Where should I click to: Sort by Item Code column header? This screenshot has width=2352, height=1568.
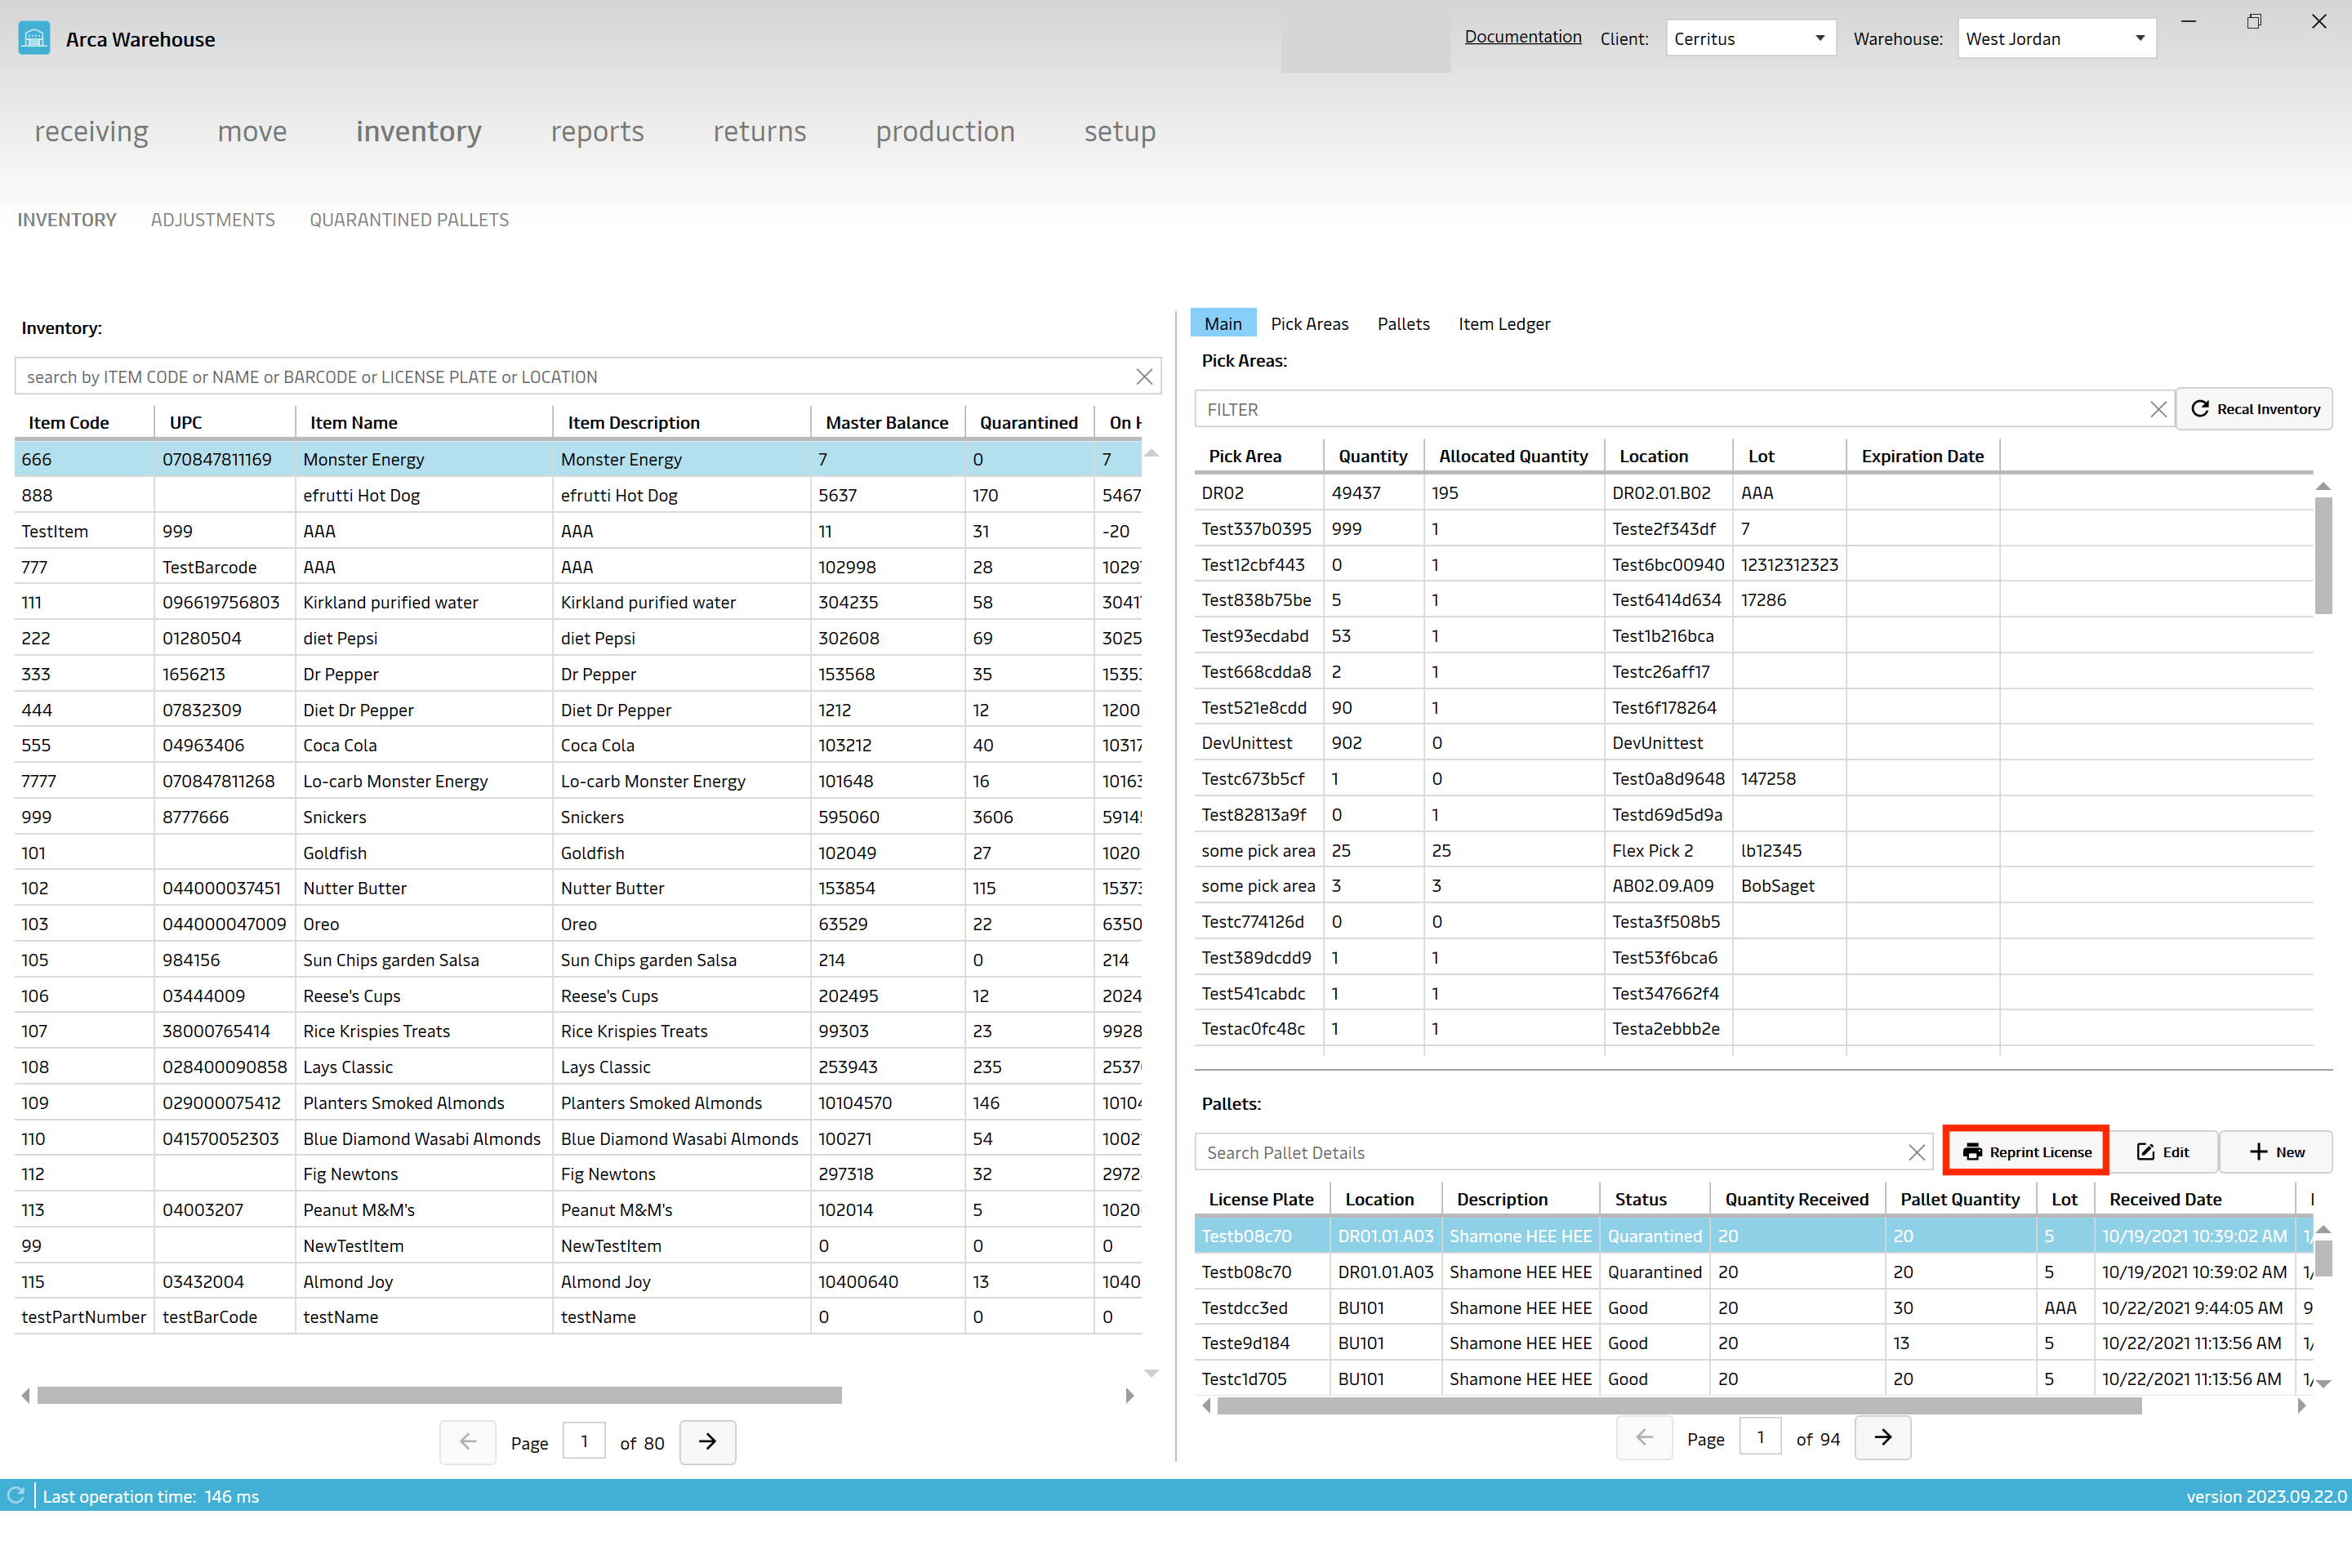coord(69,423)
